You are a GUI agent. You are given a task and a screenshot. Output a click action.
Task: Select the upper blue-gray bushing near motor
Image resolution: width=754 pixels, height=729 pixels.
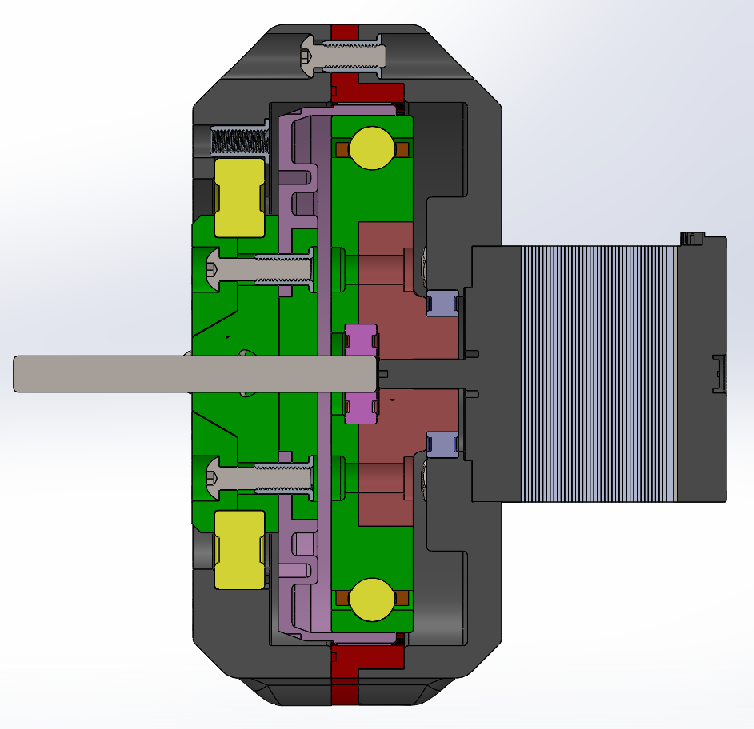pos(442,303)
